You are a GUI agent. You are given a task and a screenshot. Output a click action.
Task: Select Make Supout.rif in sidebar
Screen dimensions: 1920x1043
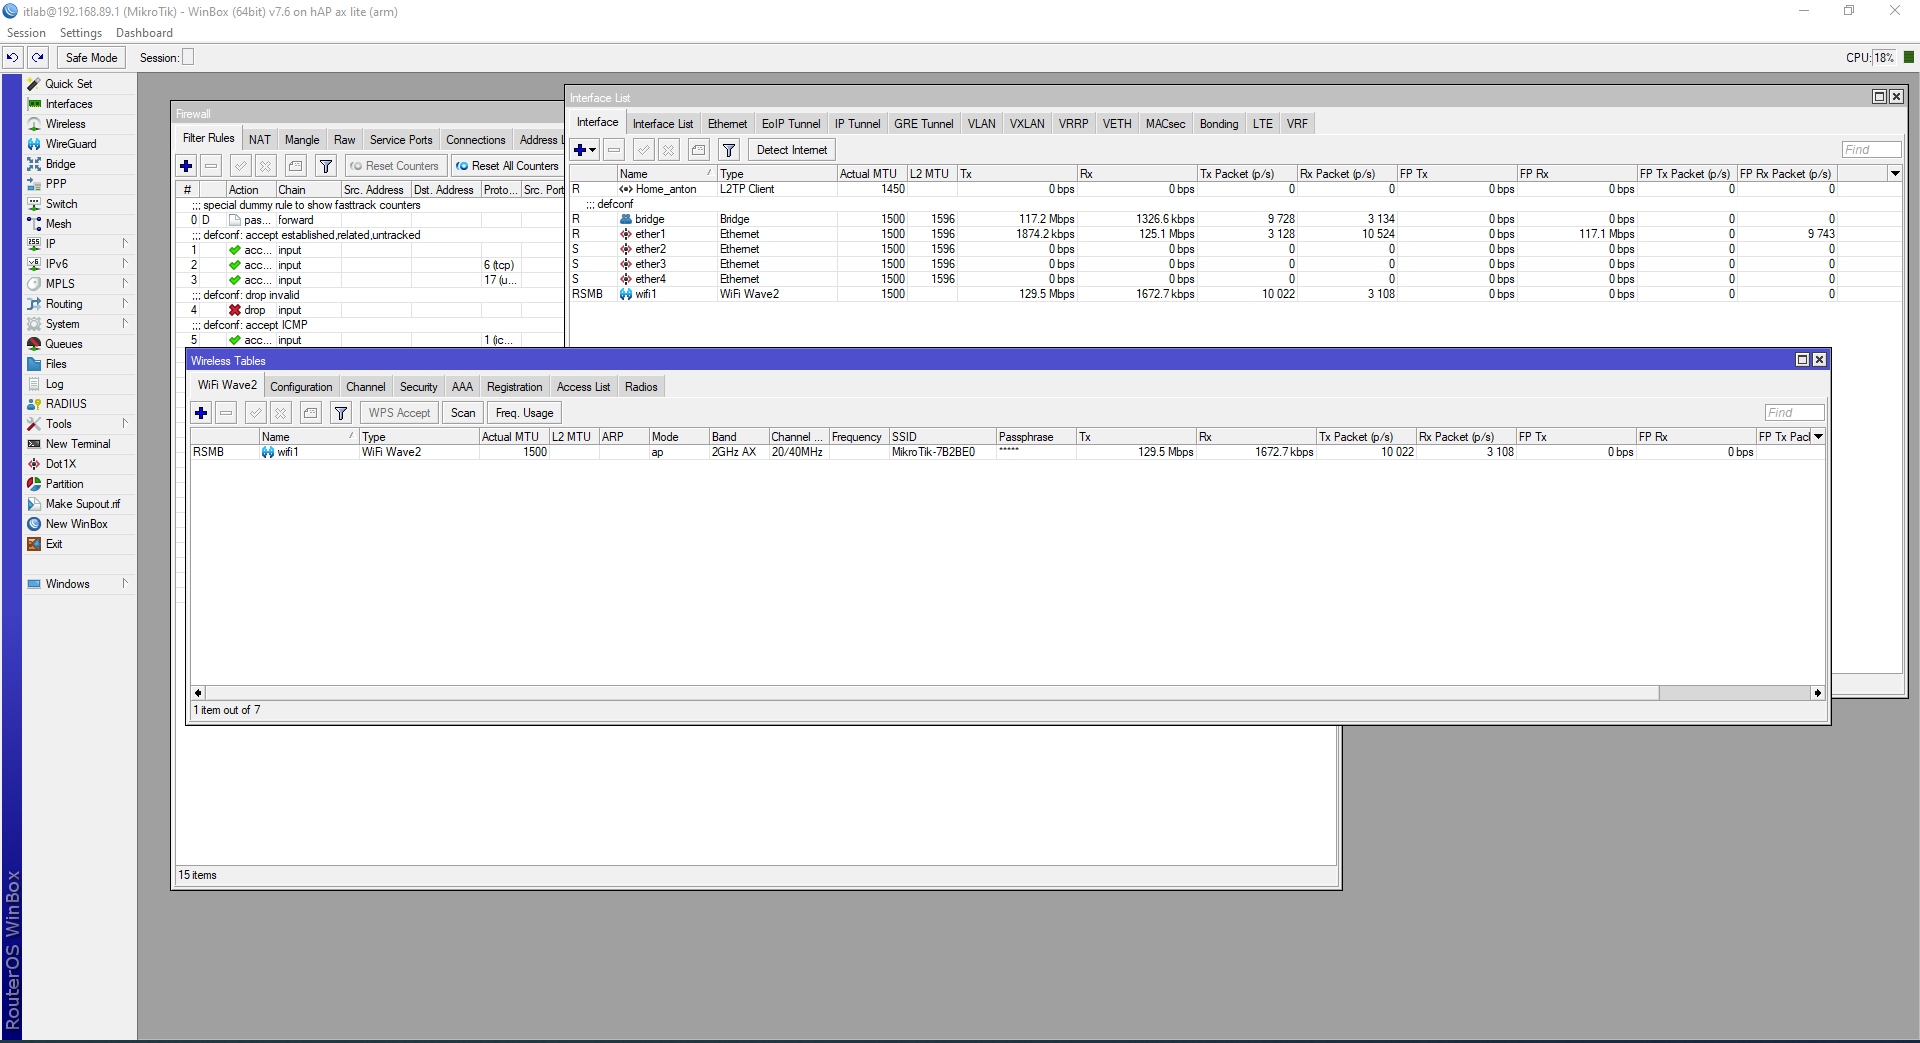click(x=82, y=504)
